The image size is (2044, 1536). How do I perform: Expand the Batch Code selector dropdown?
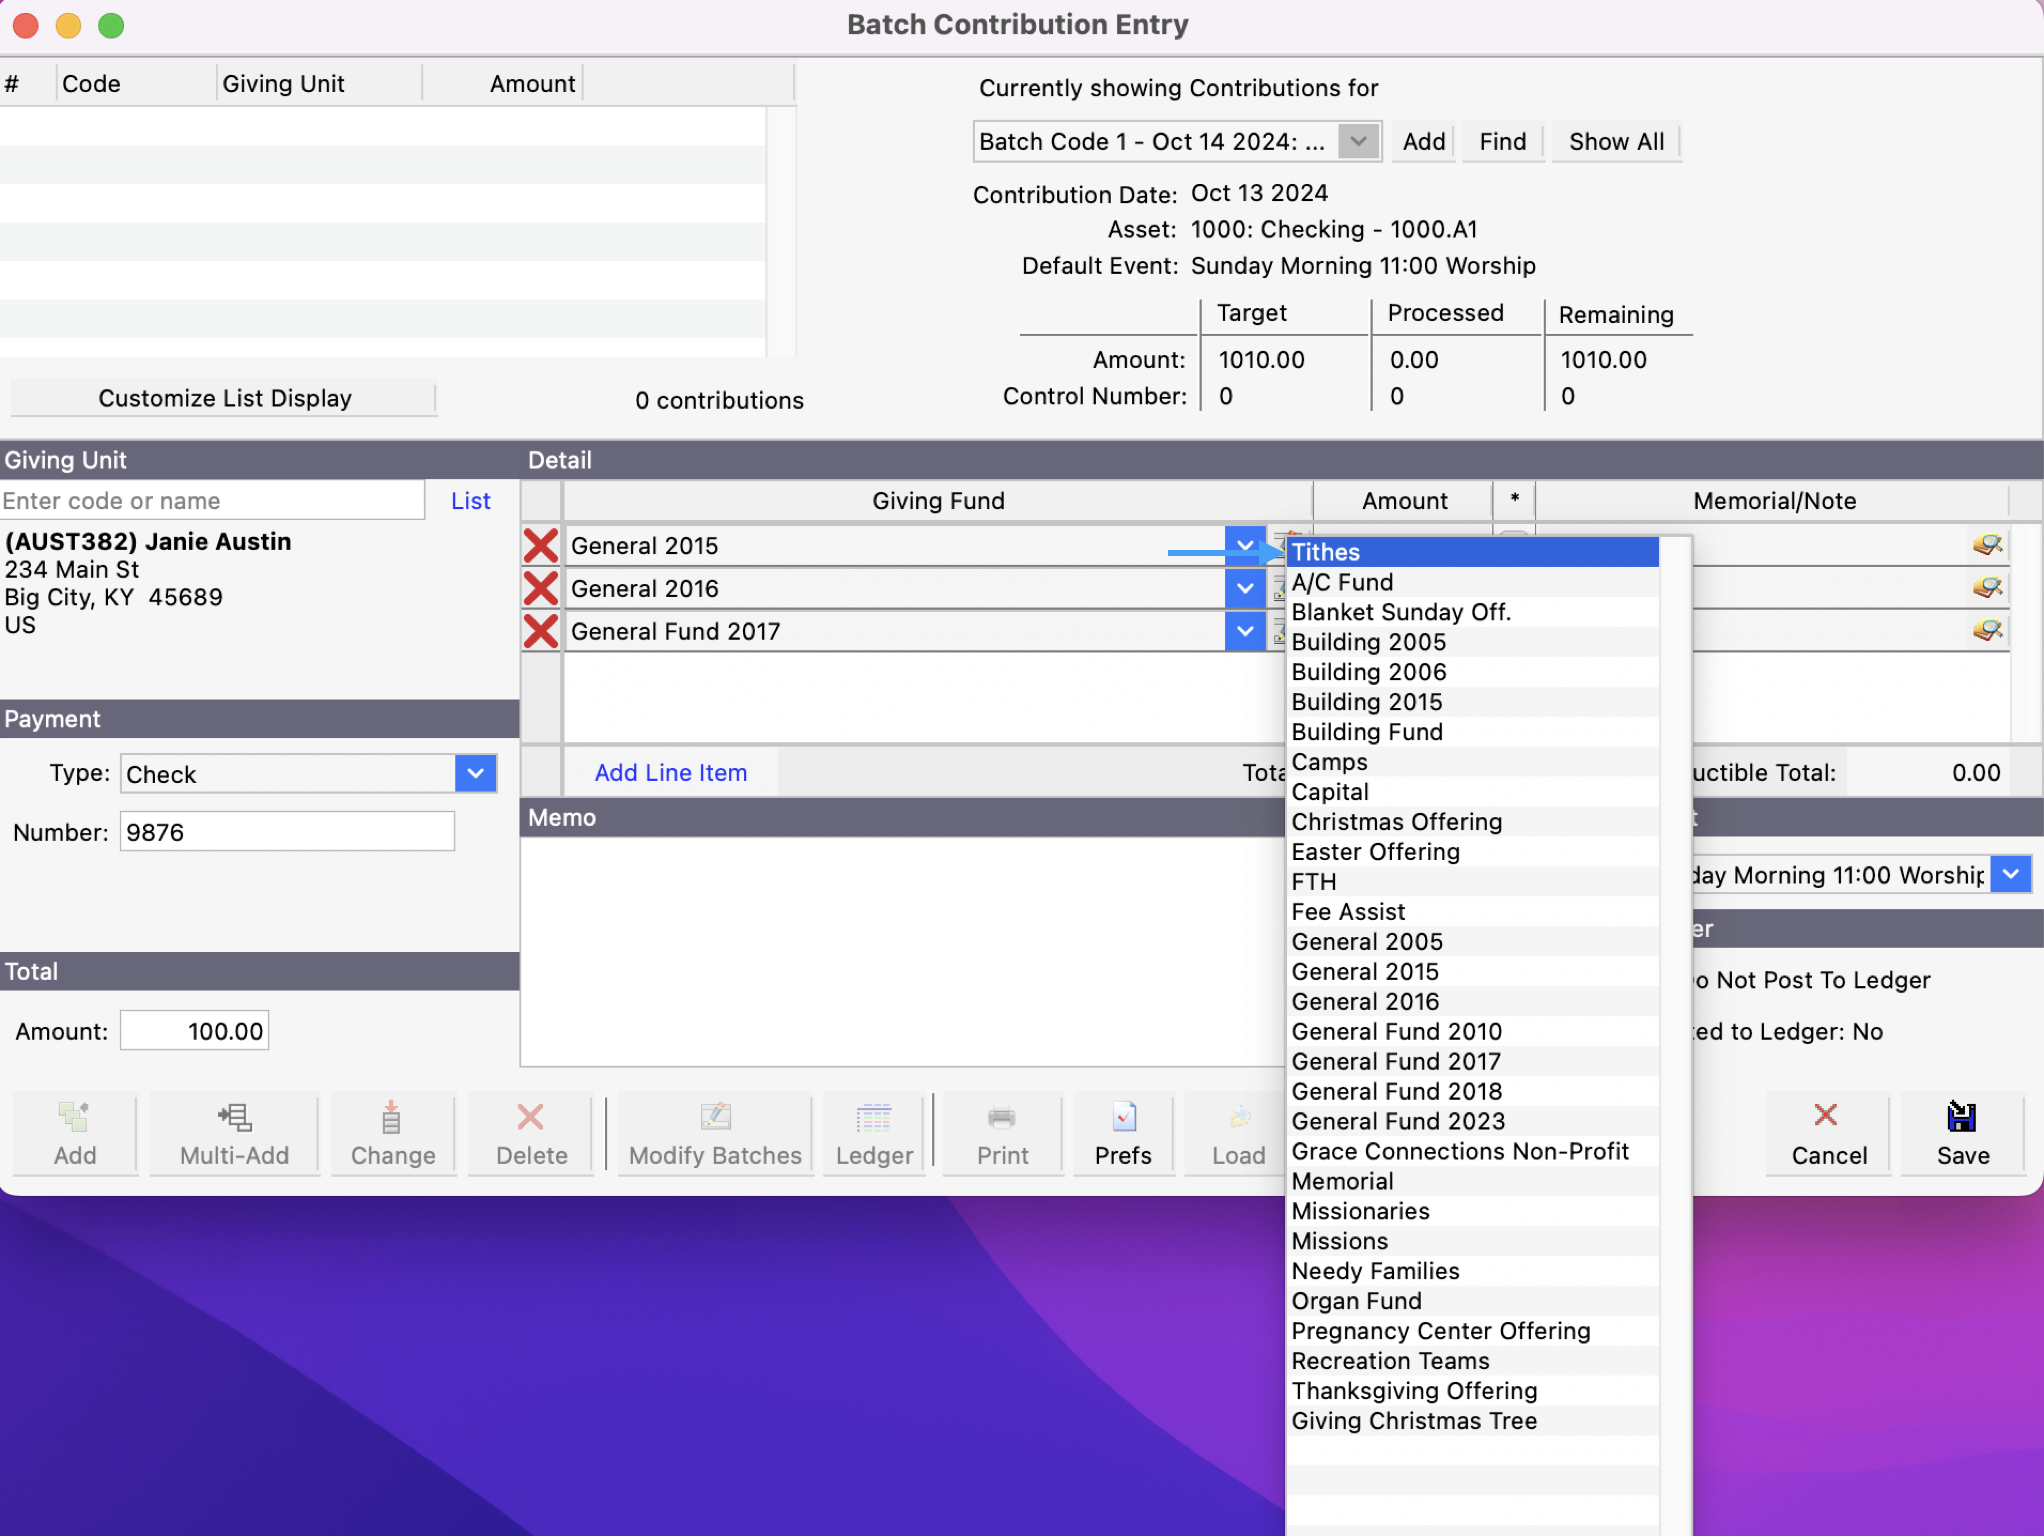[x=1358, y=141]
